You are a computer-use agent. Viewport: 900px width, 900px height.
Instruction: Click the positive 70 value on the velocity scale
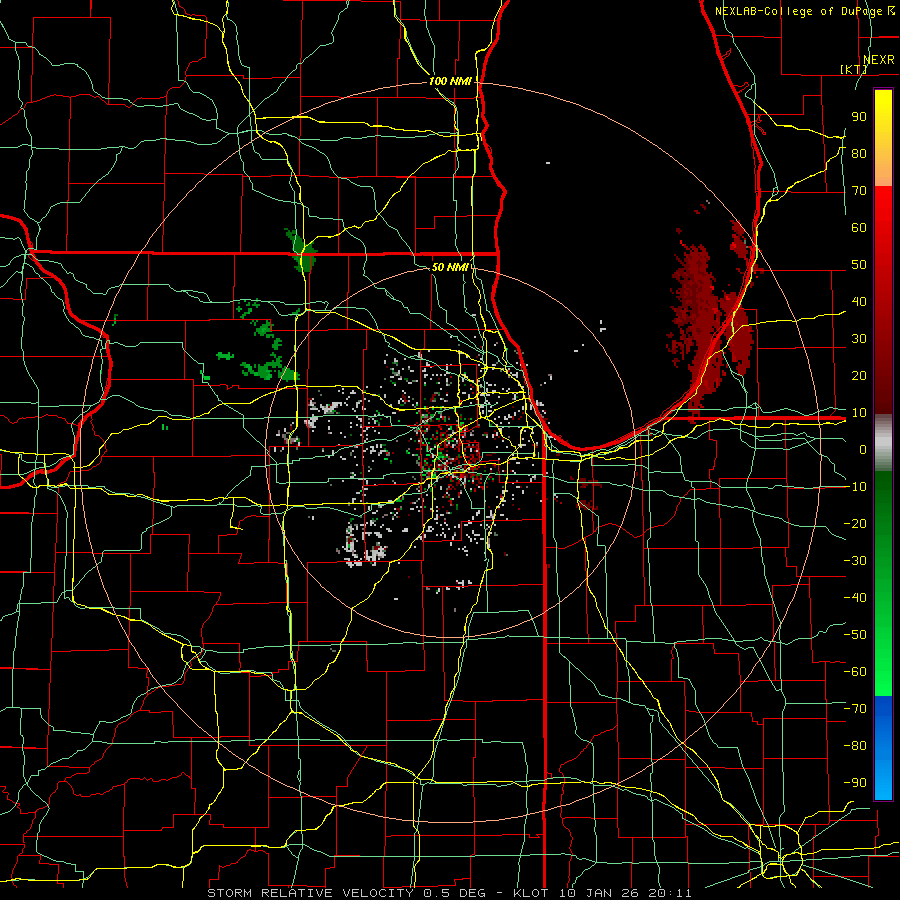pos(859,191)
